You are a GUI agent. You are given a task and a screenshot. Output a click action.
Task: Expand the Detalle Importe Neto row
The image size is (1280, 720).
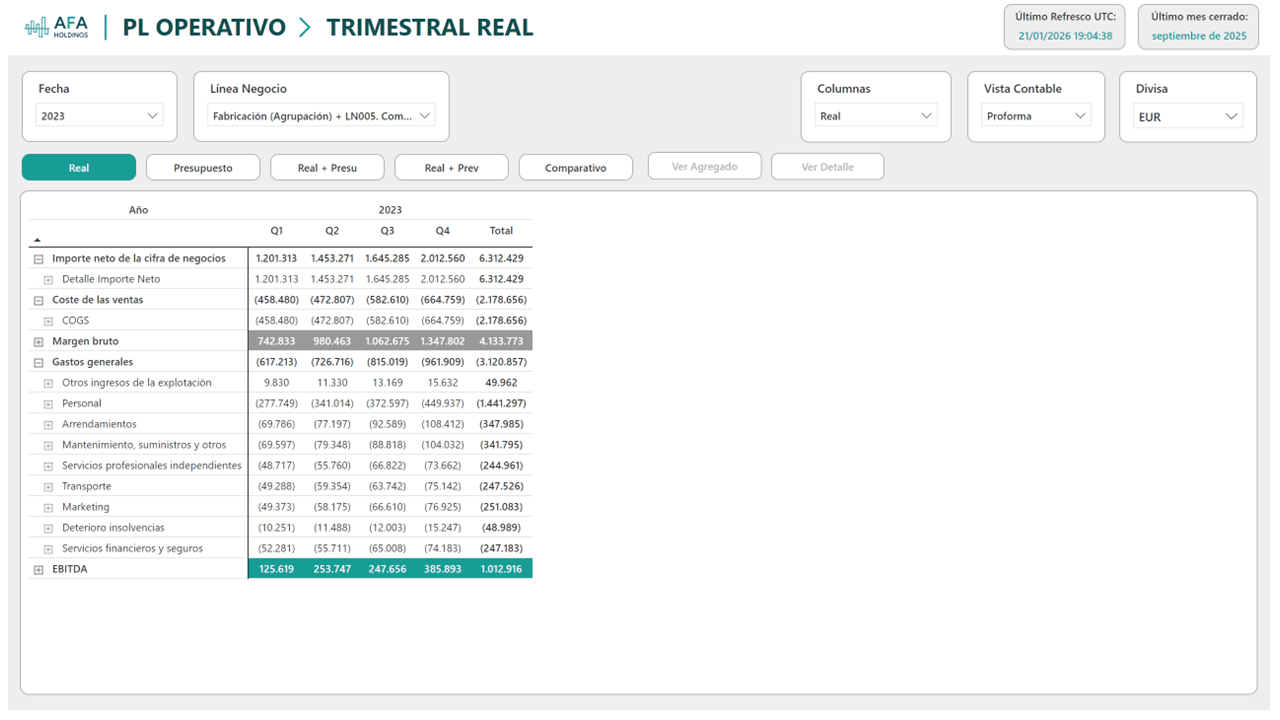[x=48, y=280]
